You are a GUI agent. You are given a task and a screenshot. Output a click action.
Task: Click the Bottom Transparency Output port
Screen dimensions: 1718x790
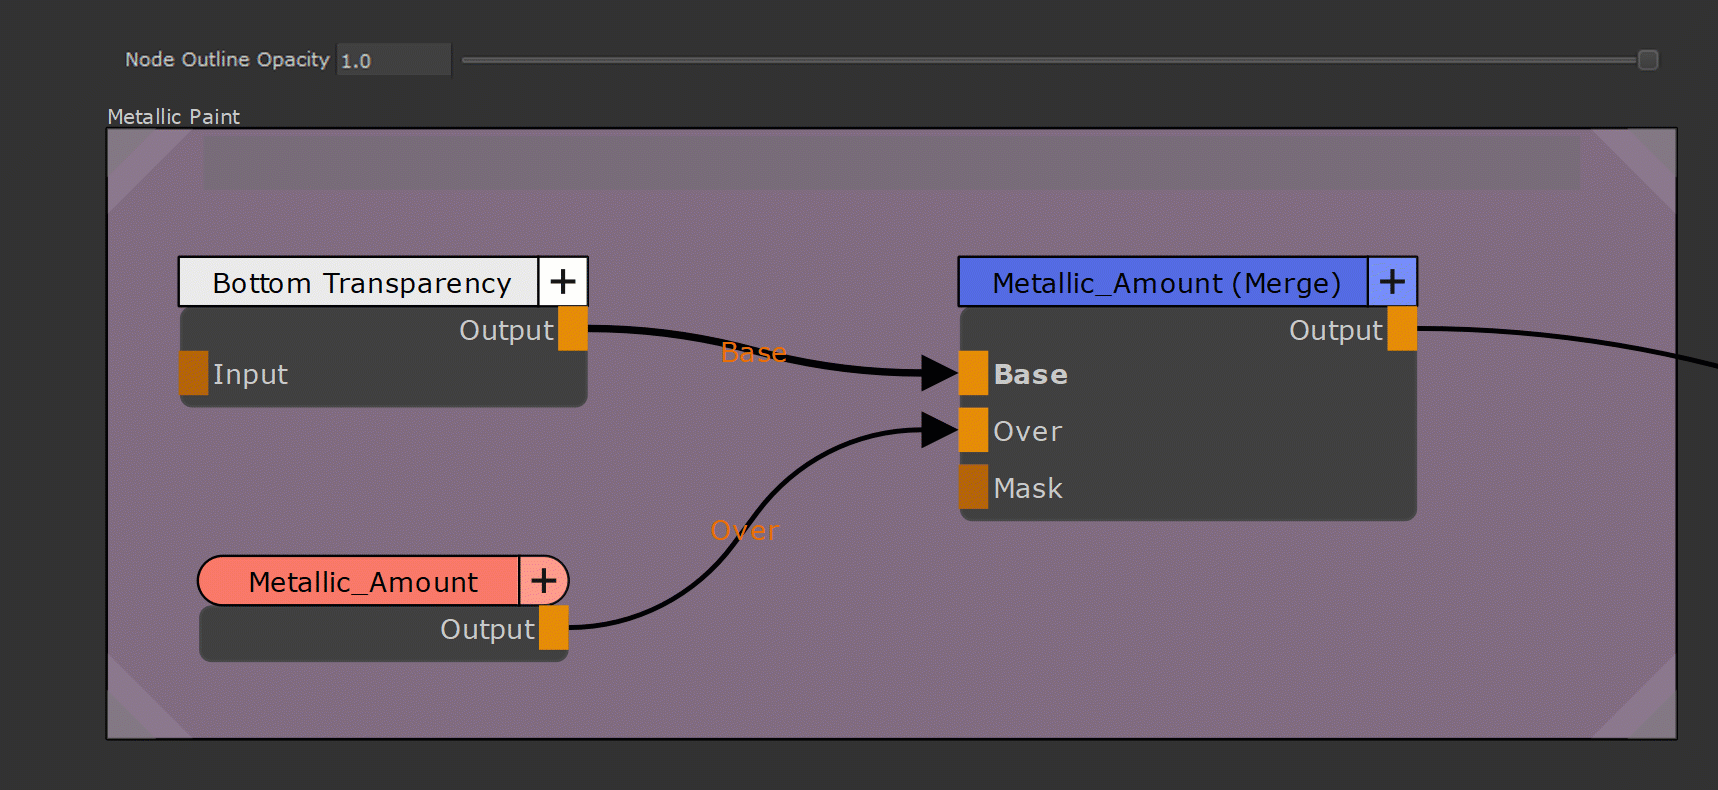[x=572, y=329]
